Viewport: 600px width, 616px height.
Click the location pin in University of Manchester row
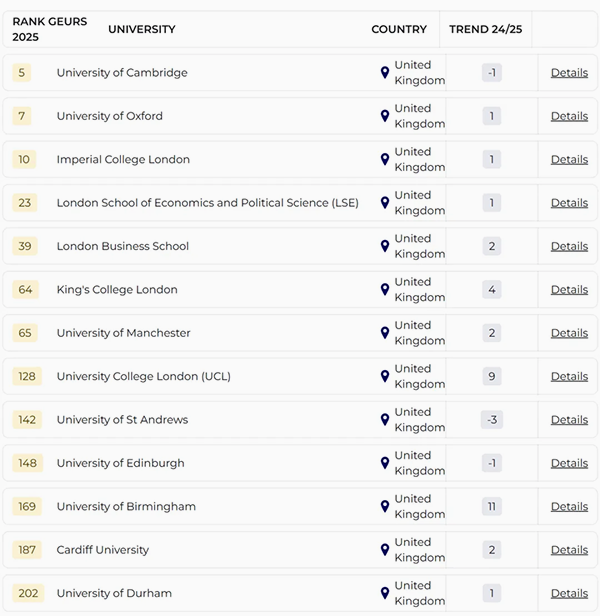(x=385, y=333)
